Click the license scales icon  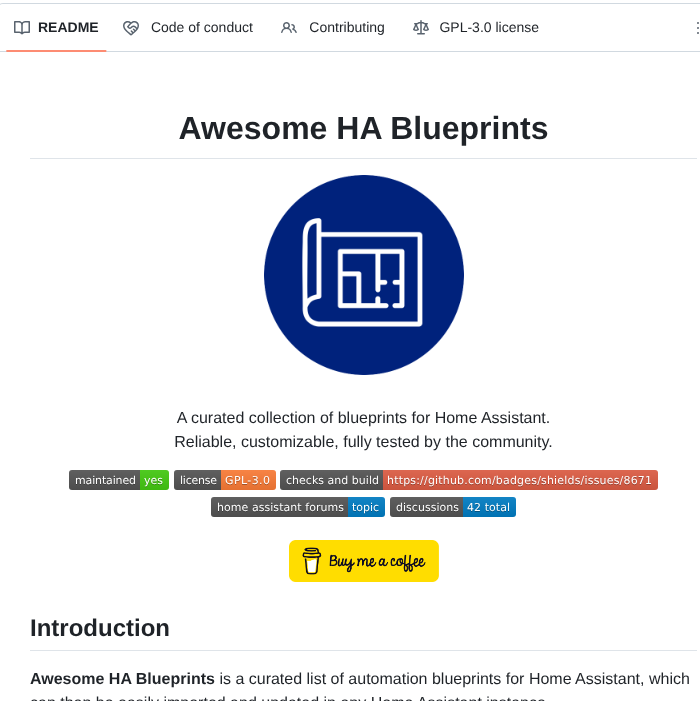421,28
